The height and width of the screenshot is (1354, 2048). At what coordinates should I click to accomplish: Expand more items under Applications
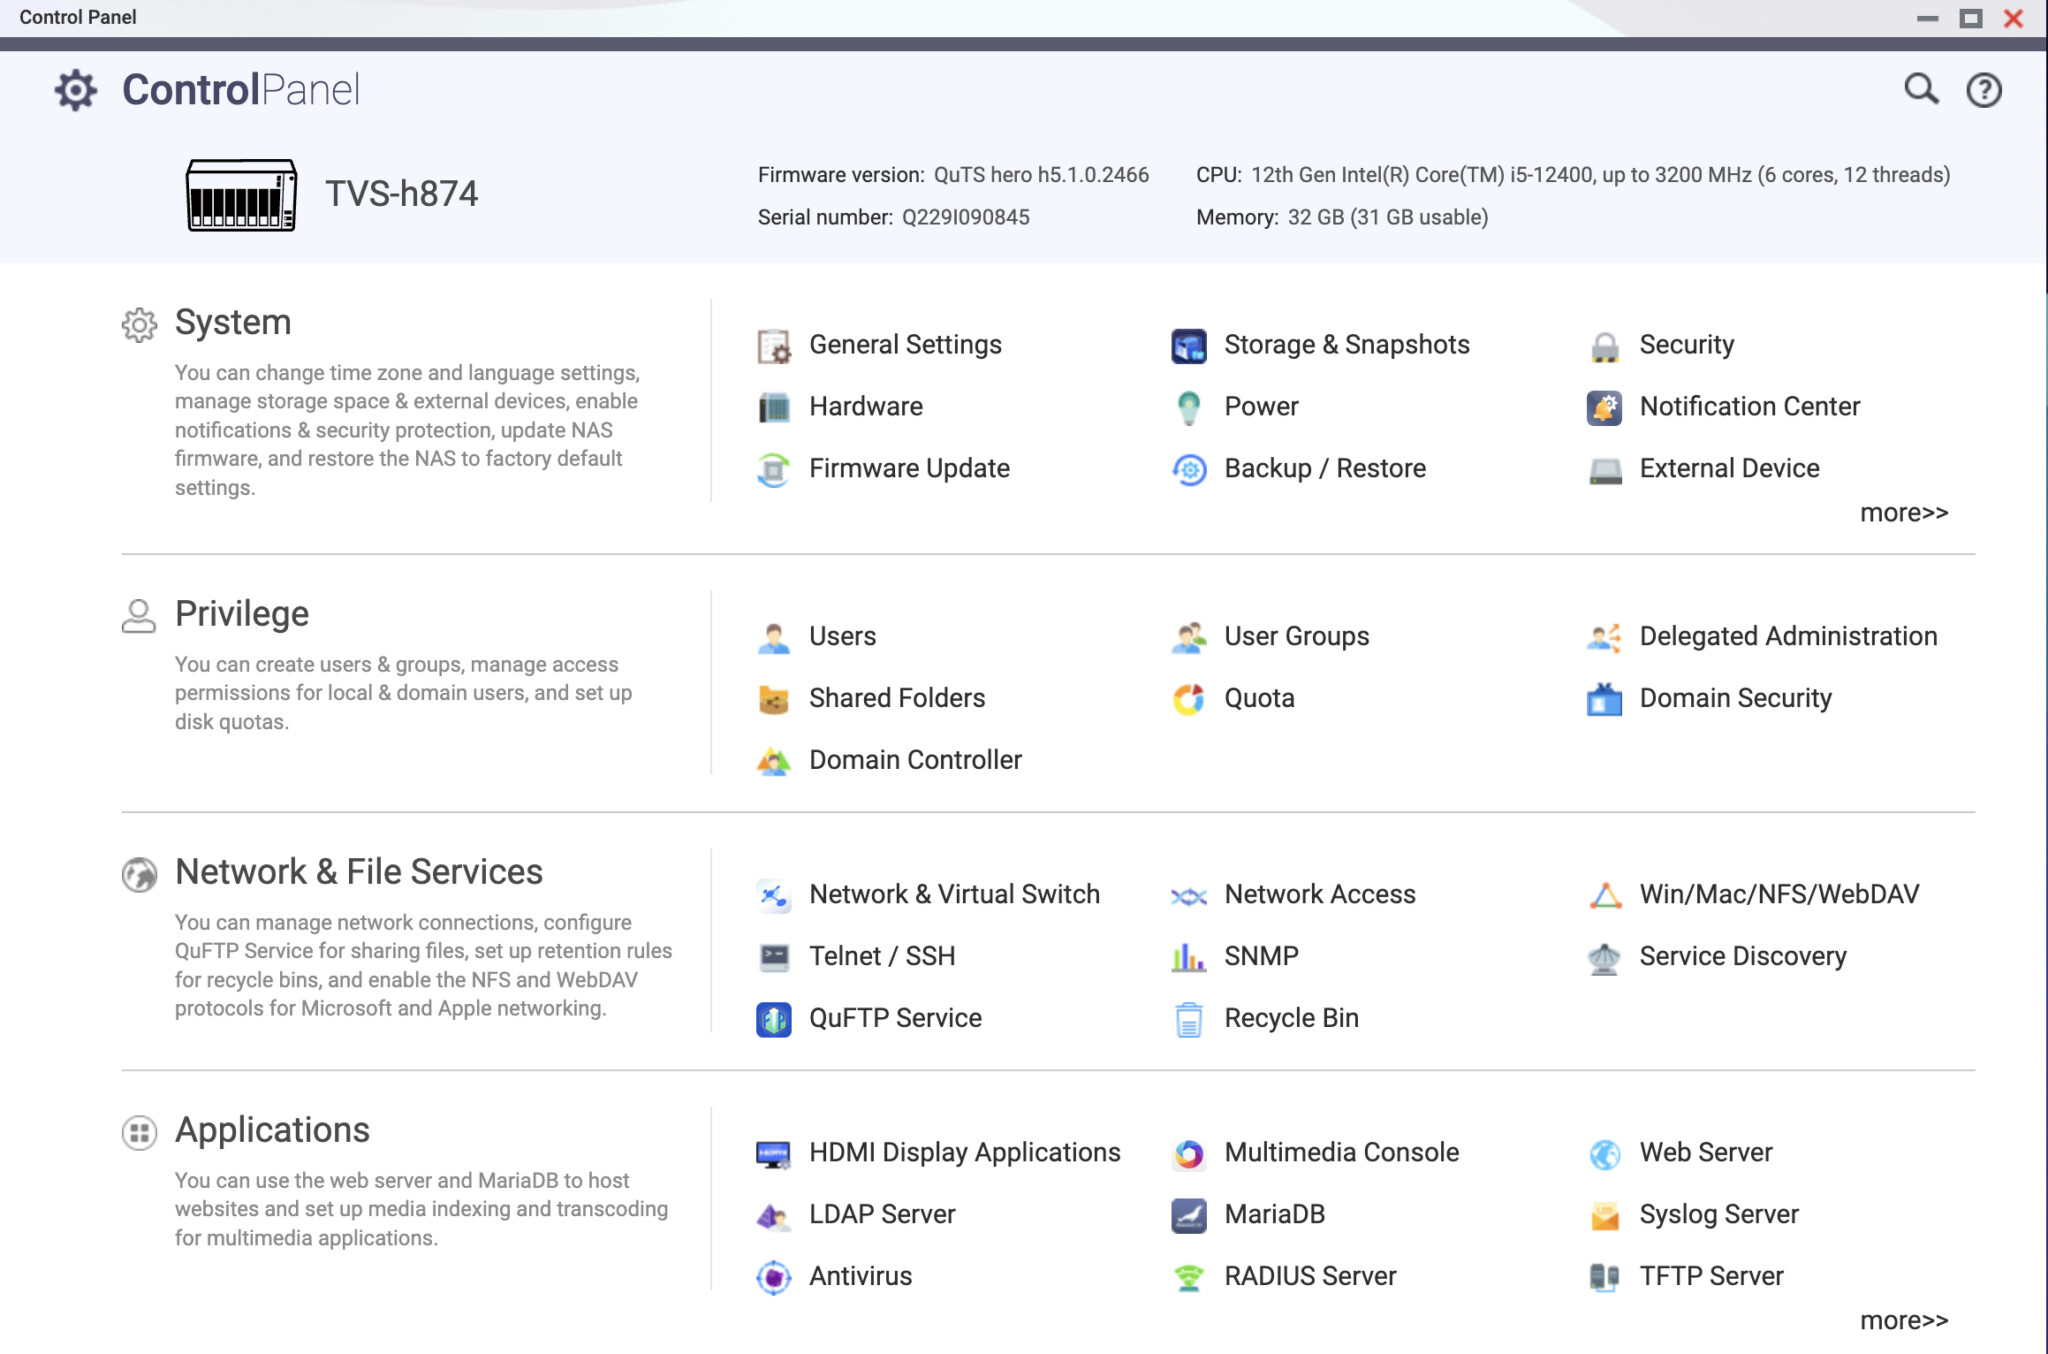pyautogui.click(x=1903, y=1321)
